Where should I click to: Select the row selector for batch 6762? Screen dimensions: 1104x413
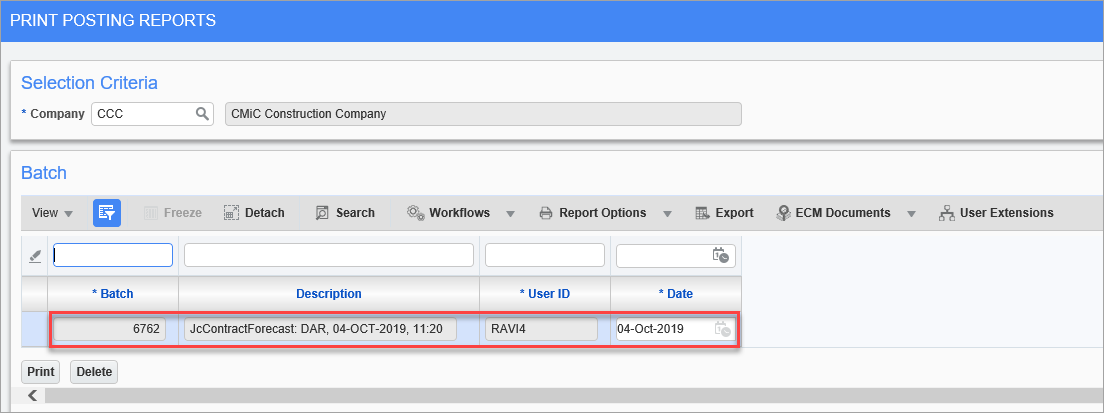click(34, 329)
